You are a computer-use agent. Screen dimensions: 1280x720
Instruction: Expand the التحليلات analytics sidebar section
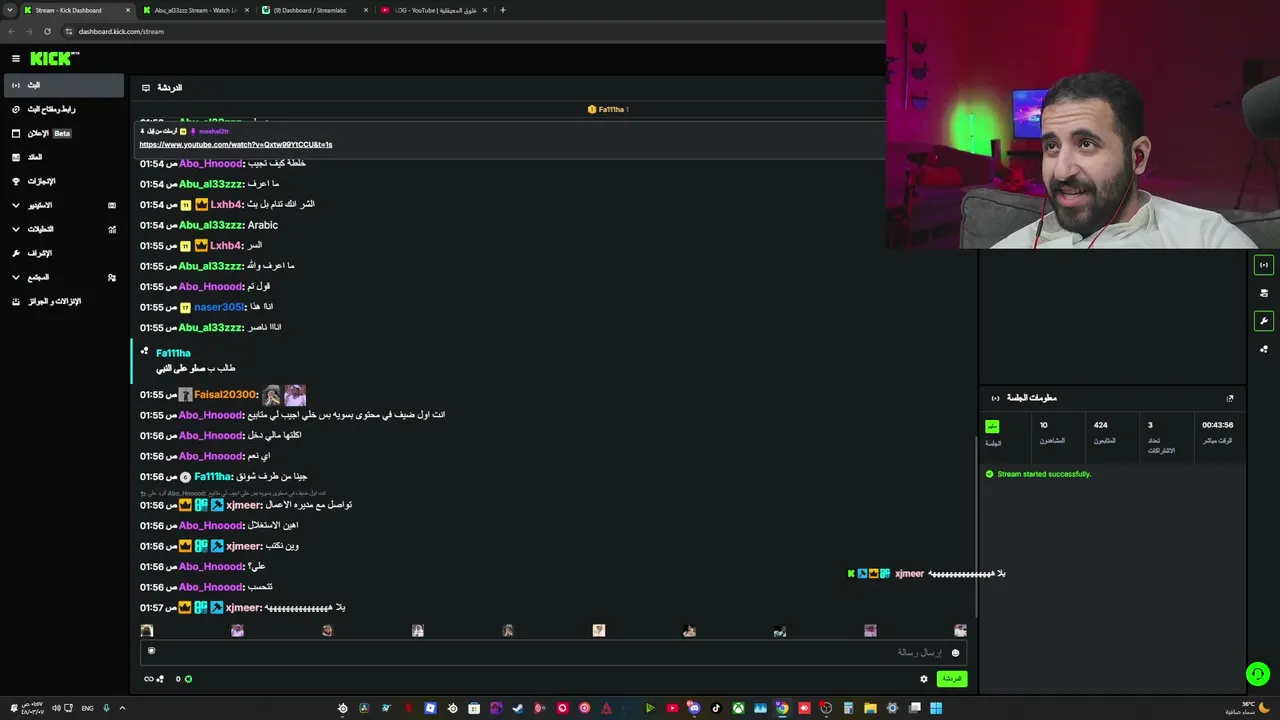64,229
